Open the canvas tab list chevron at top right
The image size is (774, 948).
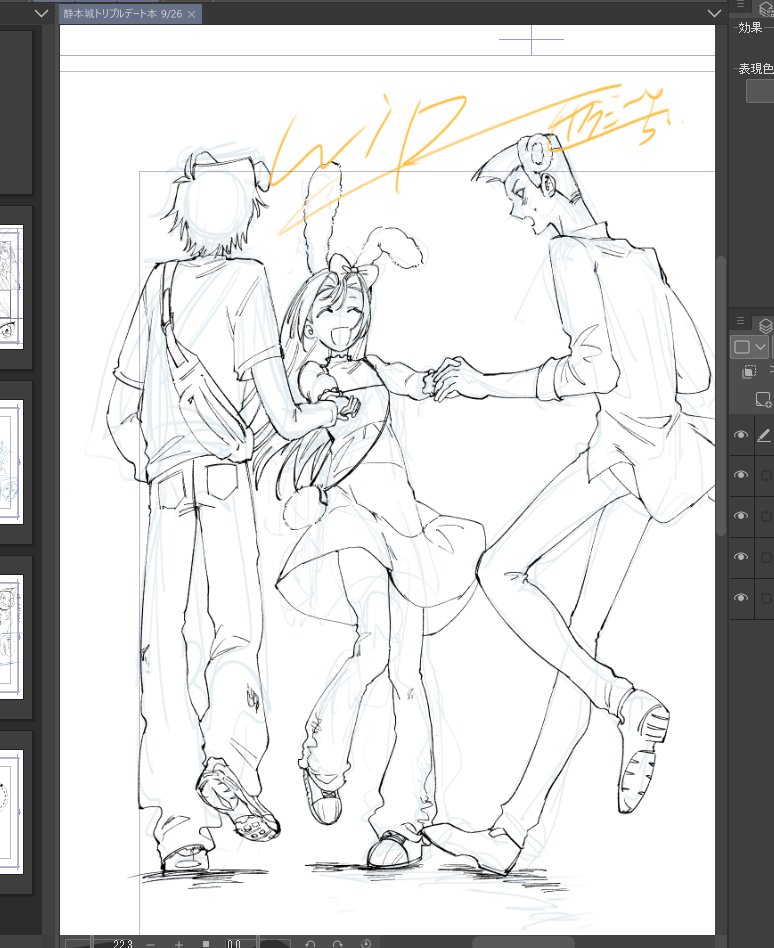(x=714, y=13)
